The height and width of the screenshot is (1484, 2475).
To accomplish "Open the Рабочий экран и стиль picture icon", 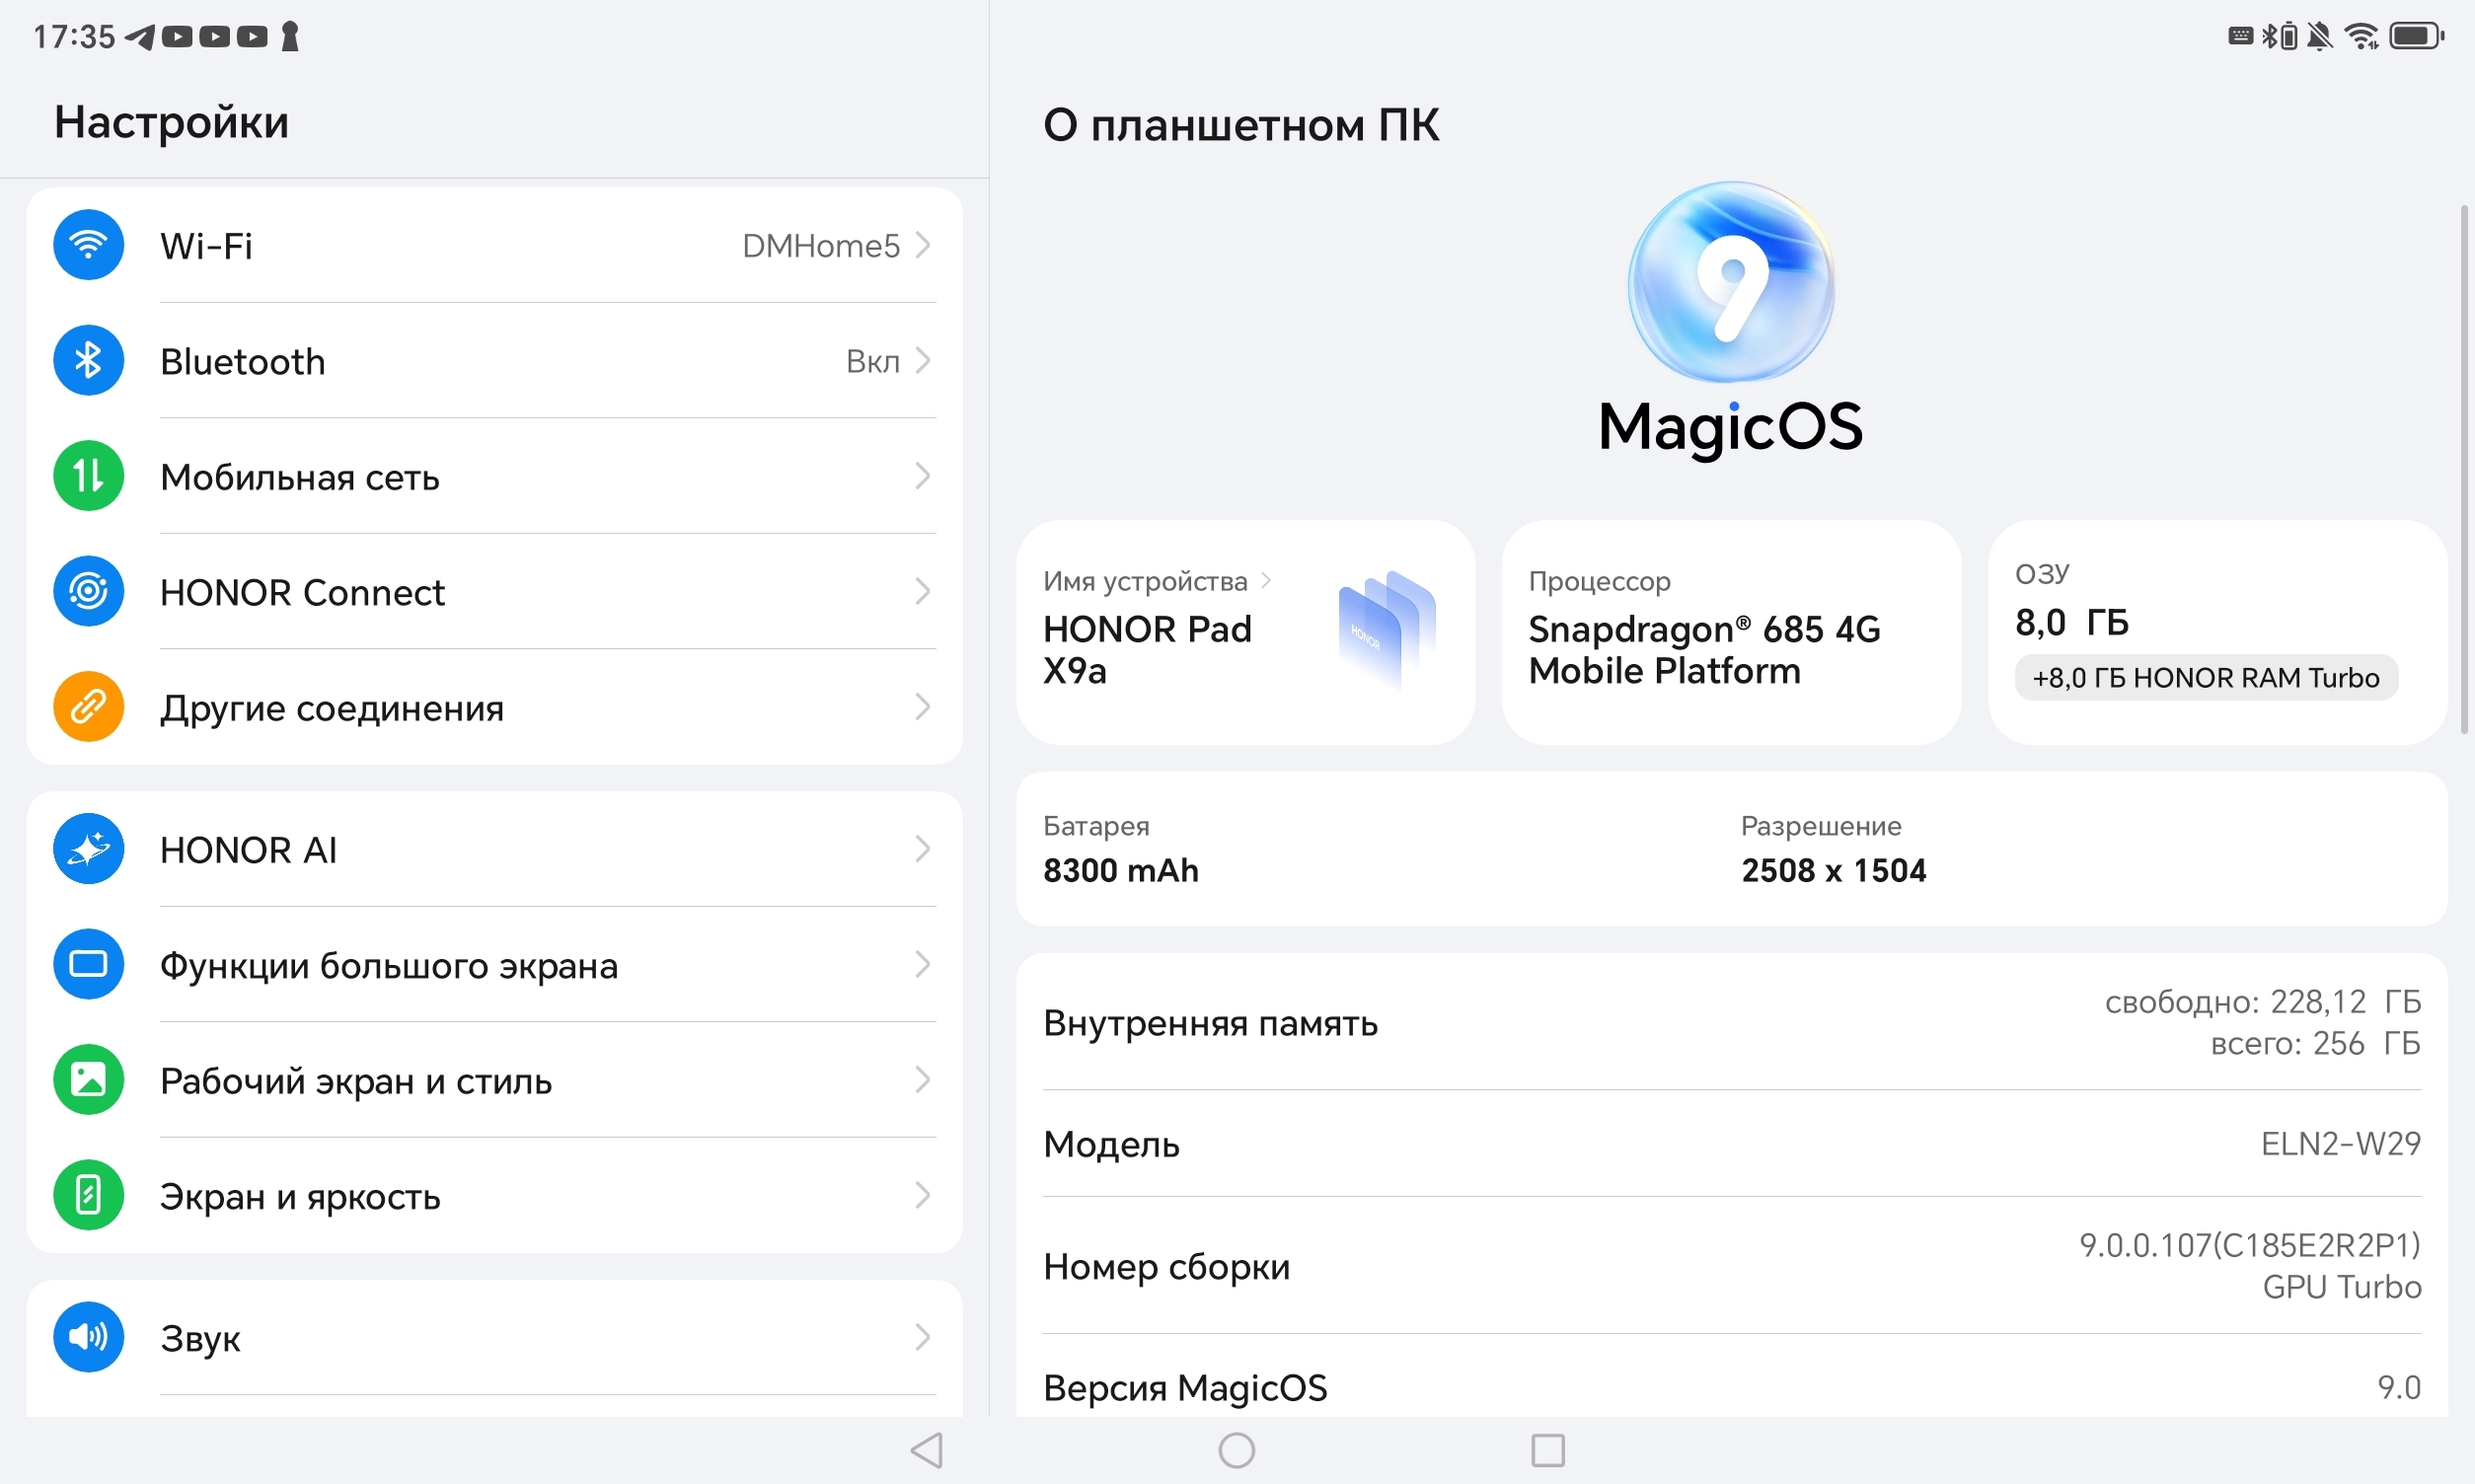I will pos(88,1079).
